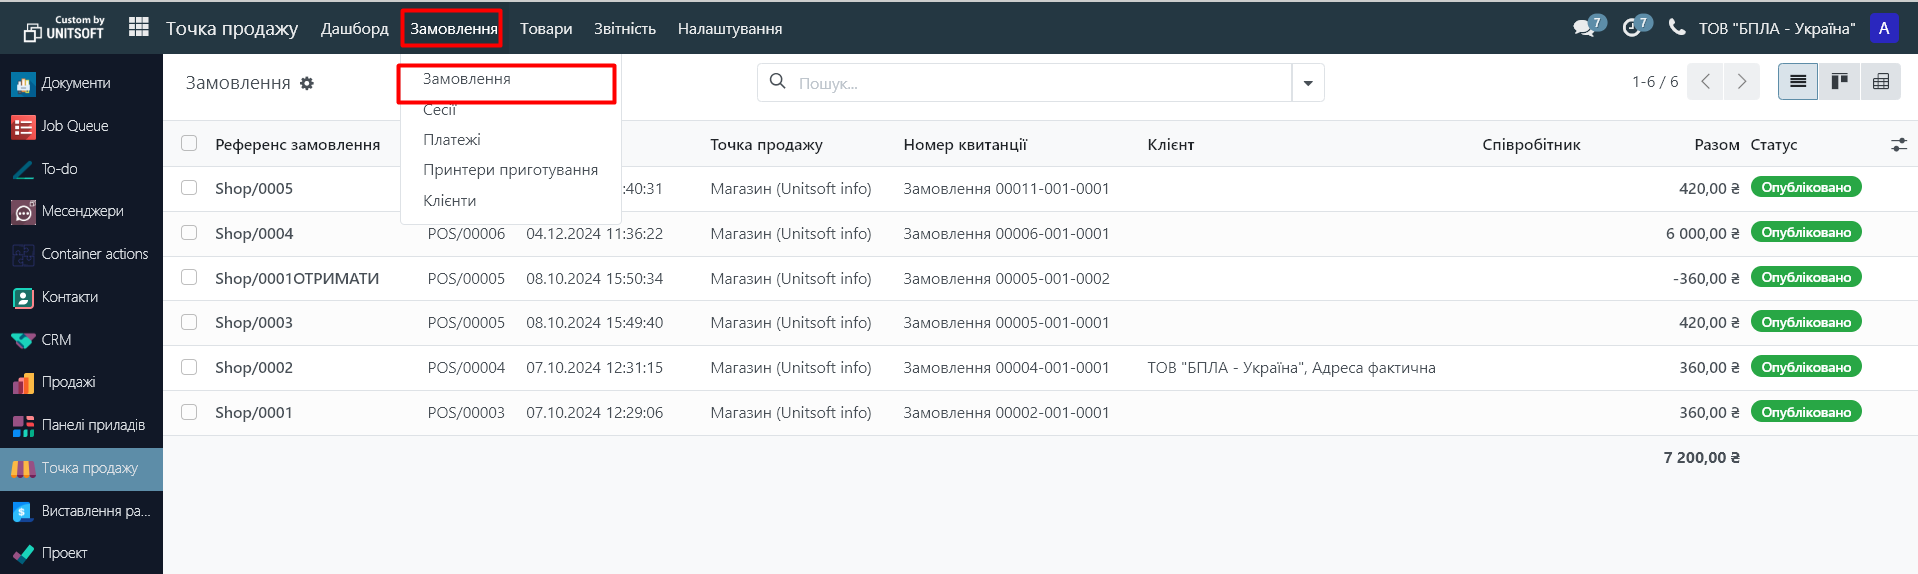This screenshot has height=574, width=1918.
Task: Select Принтери приготування menu entry
Action: (510, 170)
